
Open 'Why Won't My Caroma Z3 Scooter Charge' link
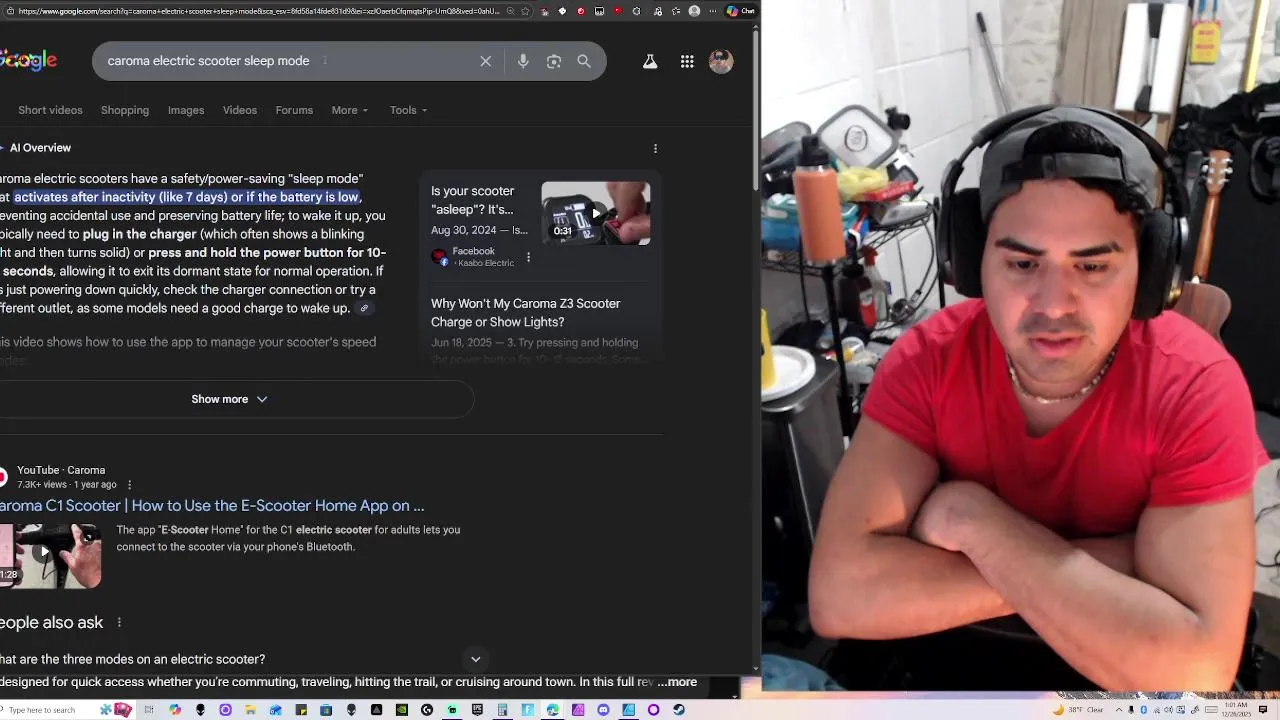(525, 313)
